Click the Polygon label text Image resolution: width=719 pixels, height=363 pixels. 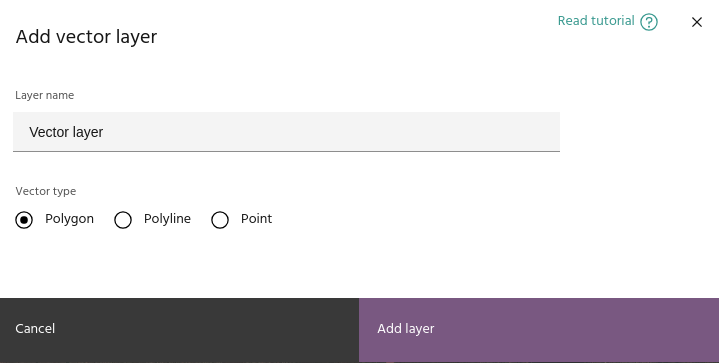coord(69,219)
